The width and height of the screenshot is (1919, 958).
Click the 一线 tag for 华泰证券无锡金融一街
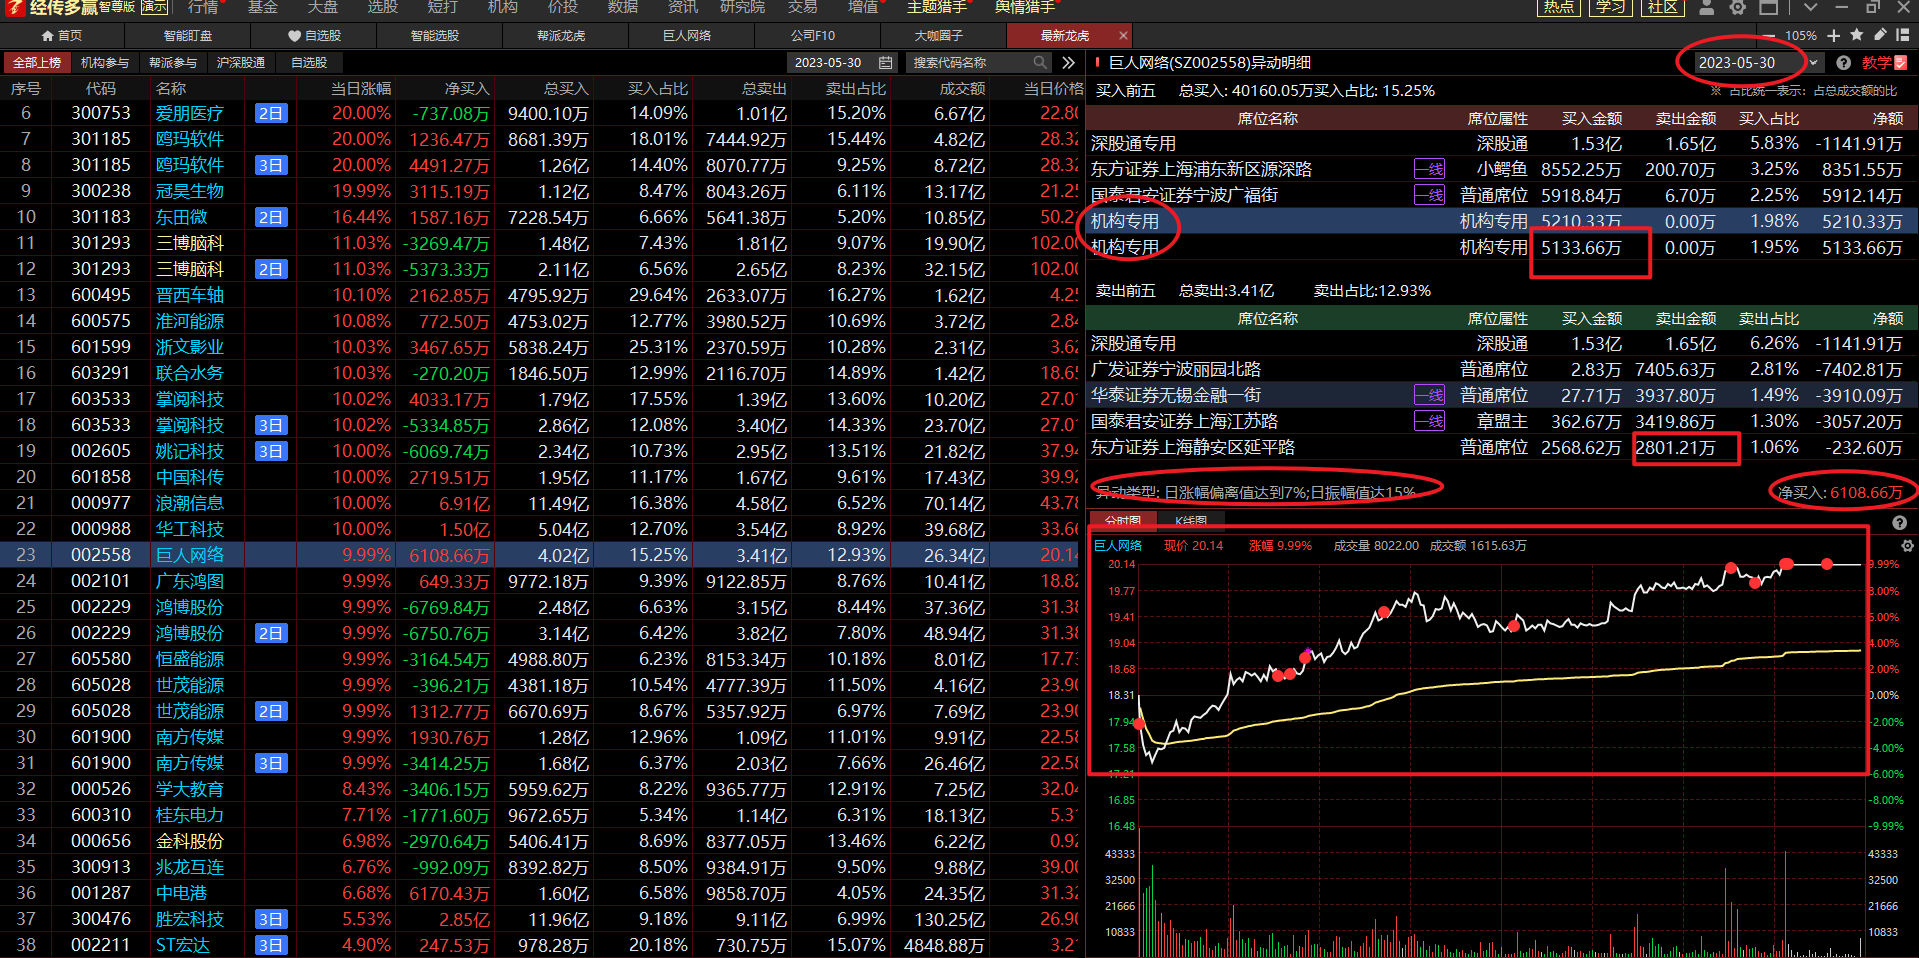tap(1429, 395)
